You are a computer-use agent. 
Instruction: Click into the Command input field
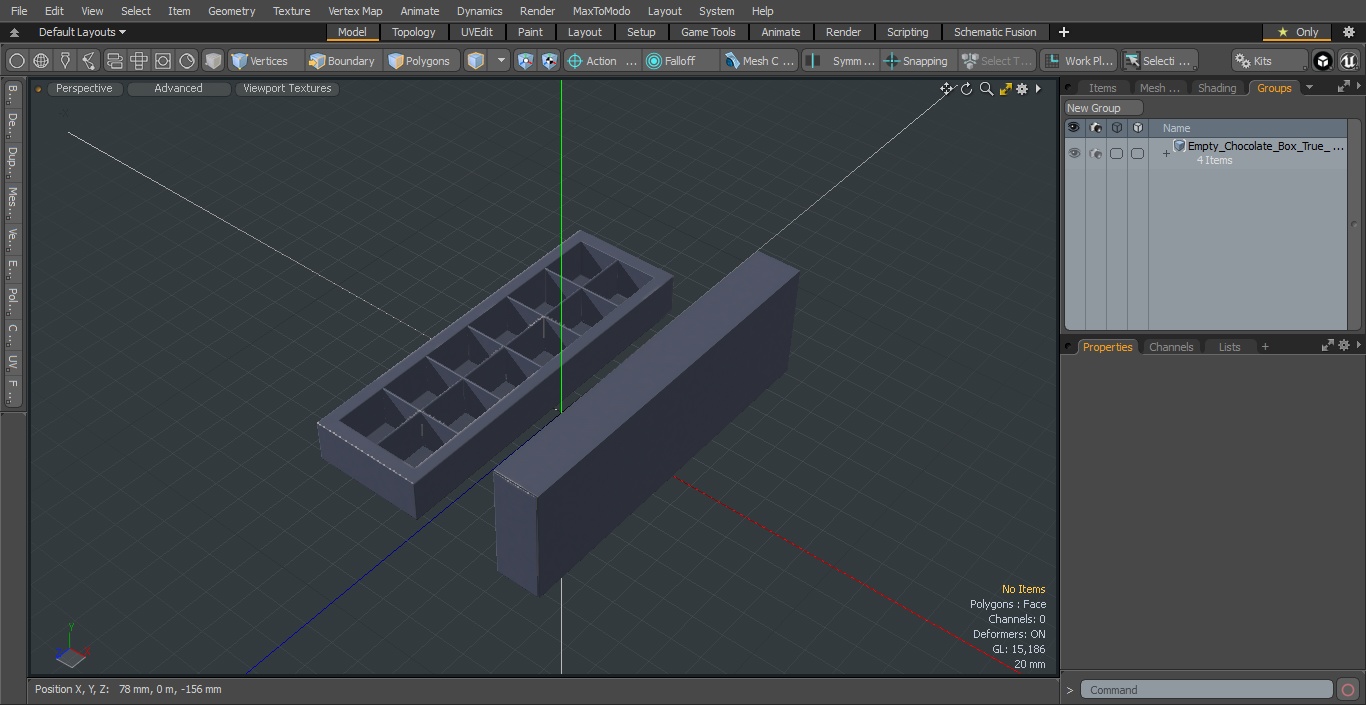click(x=1207, y=690)
